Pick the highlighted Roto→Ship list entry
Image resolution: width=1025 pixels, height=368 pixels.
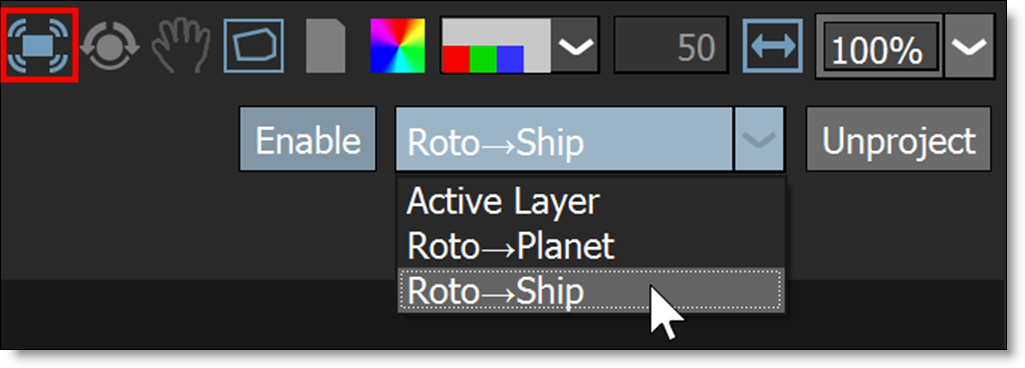coord(591,290)
